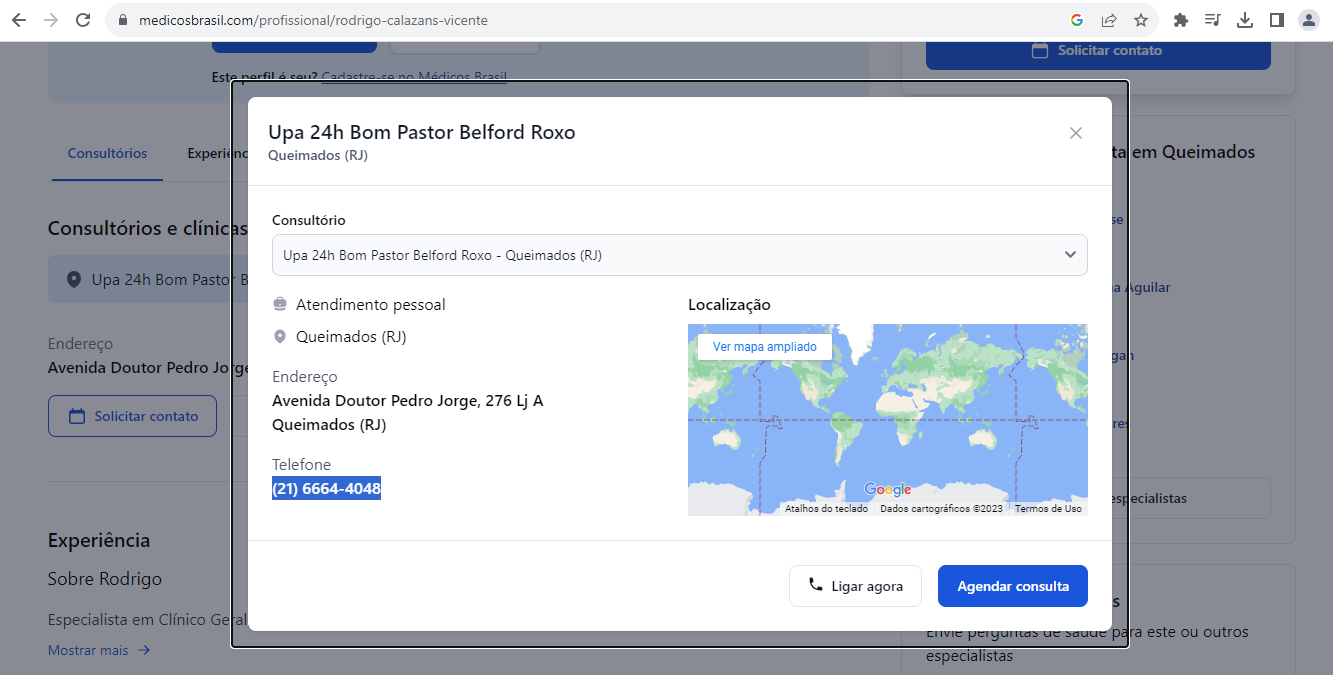Reload the page with the refresh icon
The image size is (1333, 675).
pyautogui.click(x=83, y=20)
